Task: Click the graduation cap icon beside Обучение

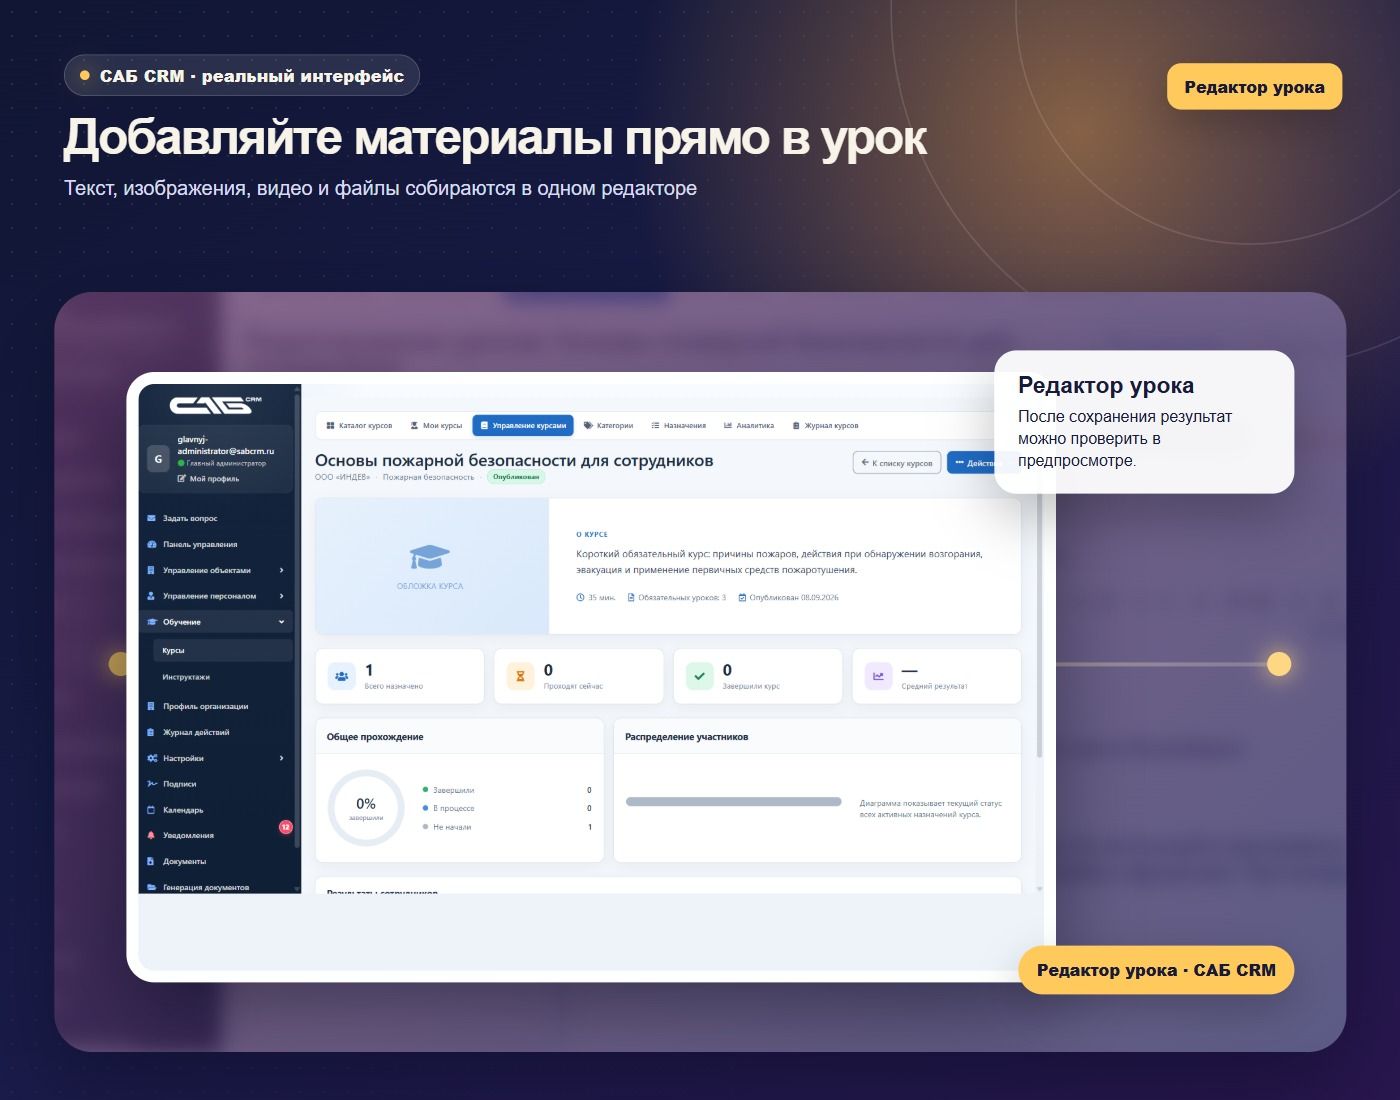Action: (x=152, y=622)
